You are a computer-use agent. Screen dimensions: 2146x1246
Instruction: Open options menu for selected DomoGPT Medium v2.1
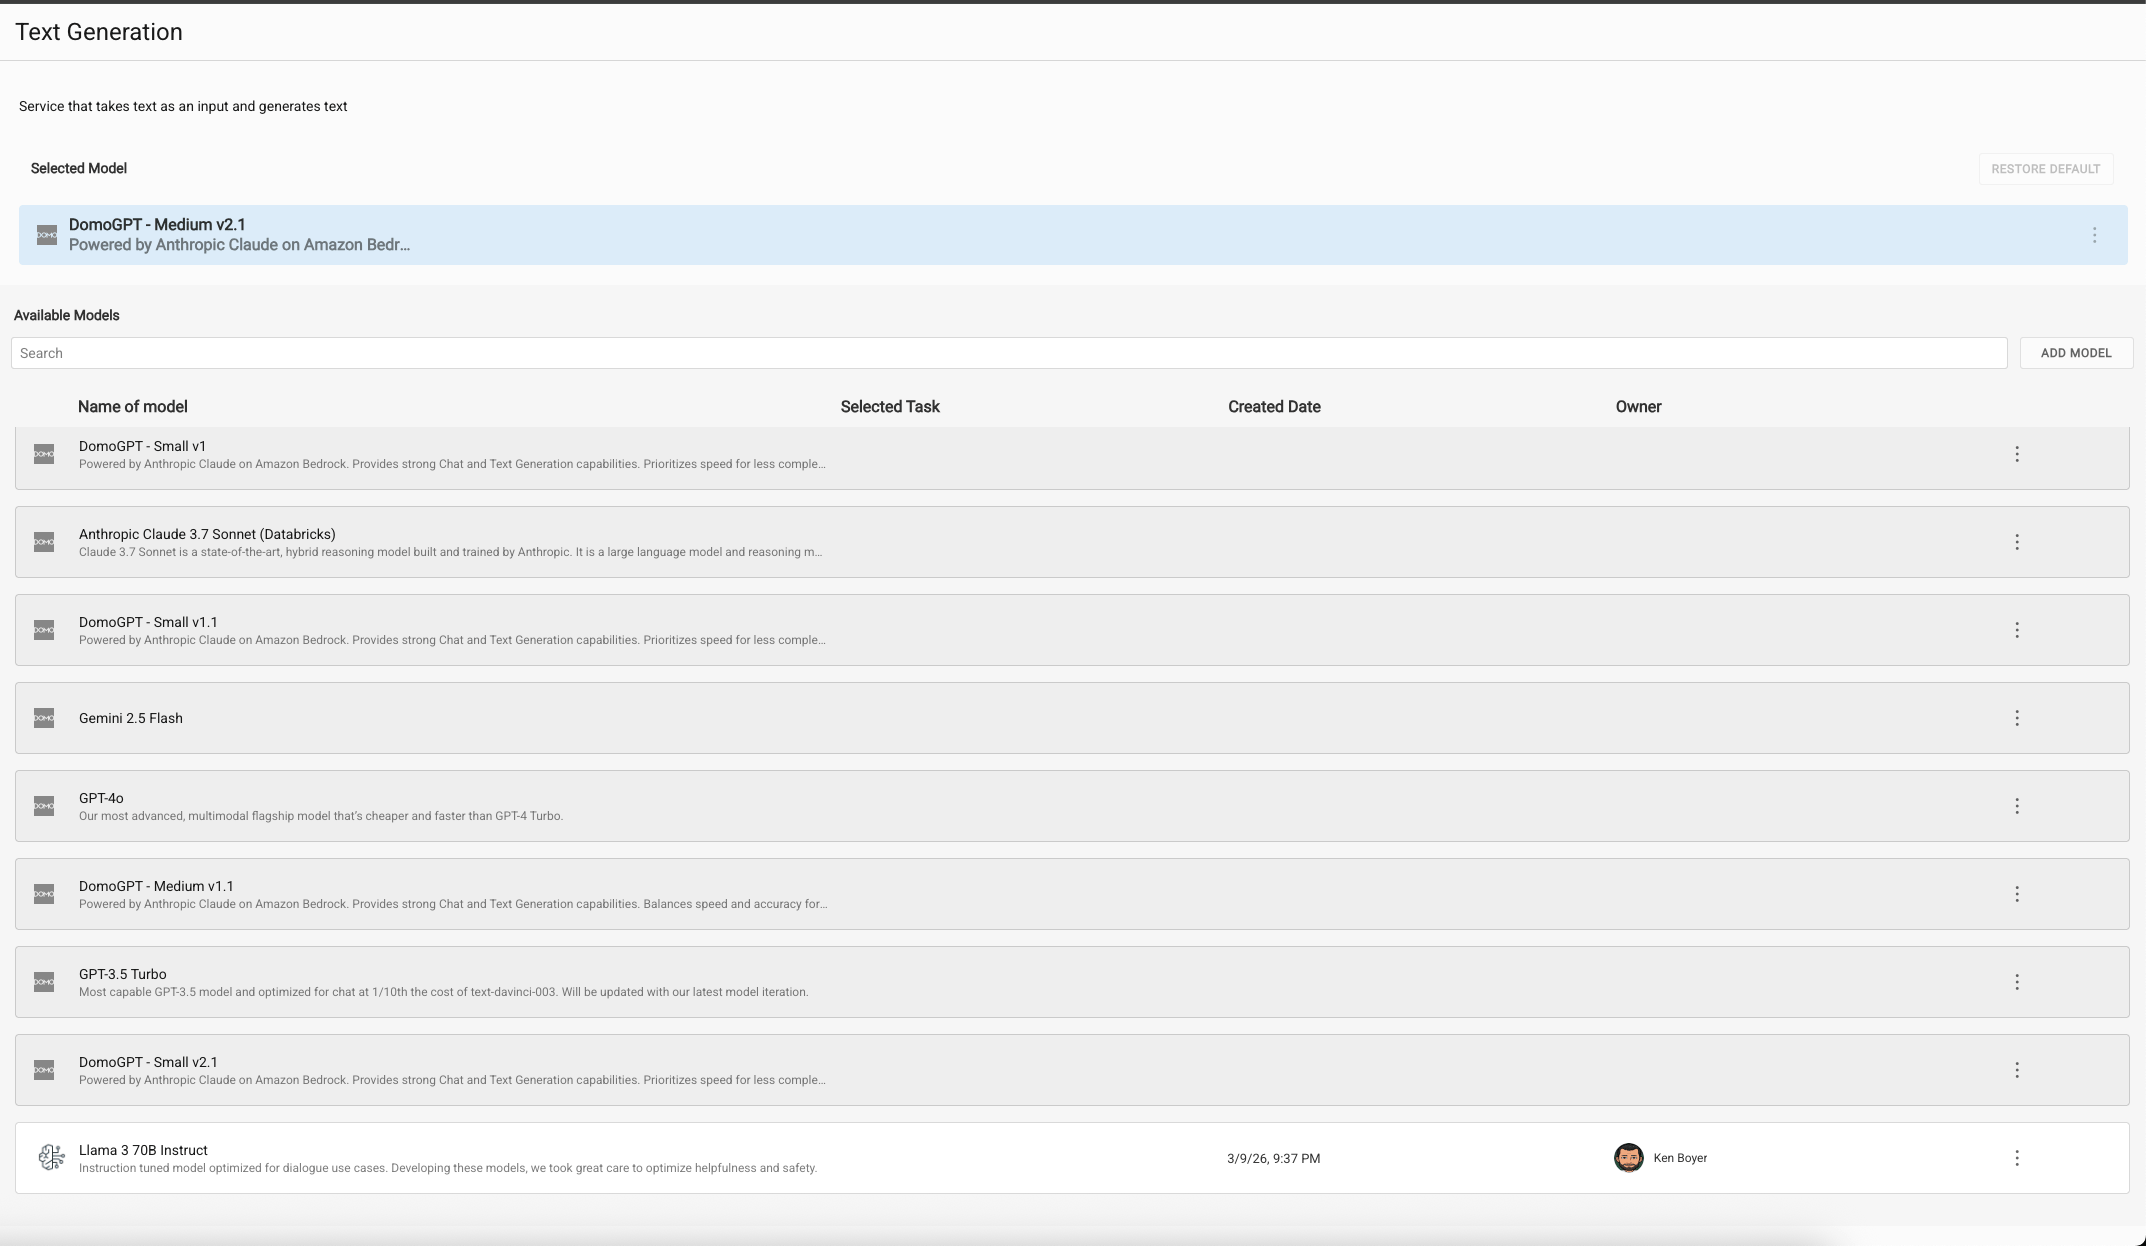(x=2094, y=235)
